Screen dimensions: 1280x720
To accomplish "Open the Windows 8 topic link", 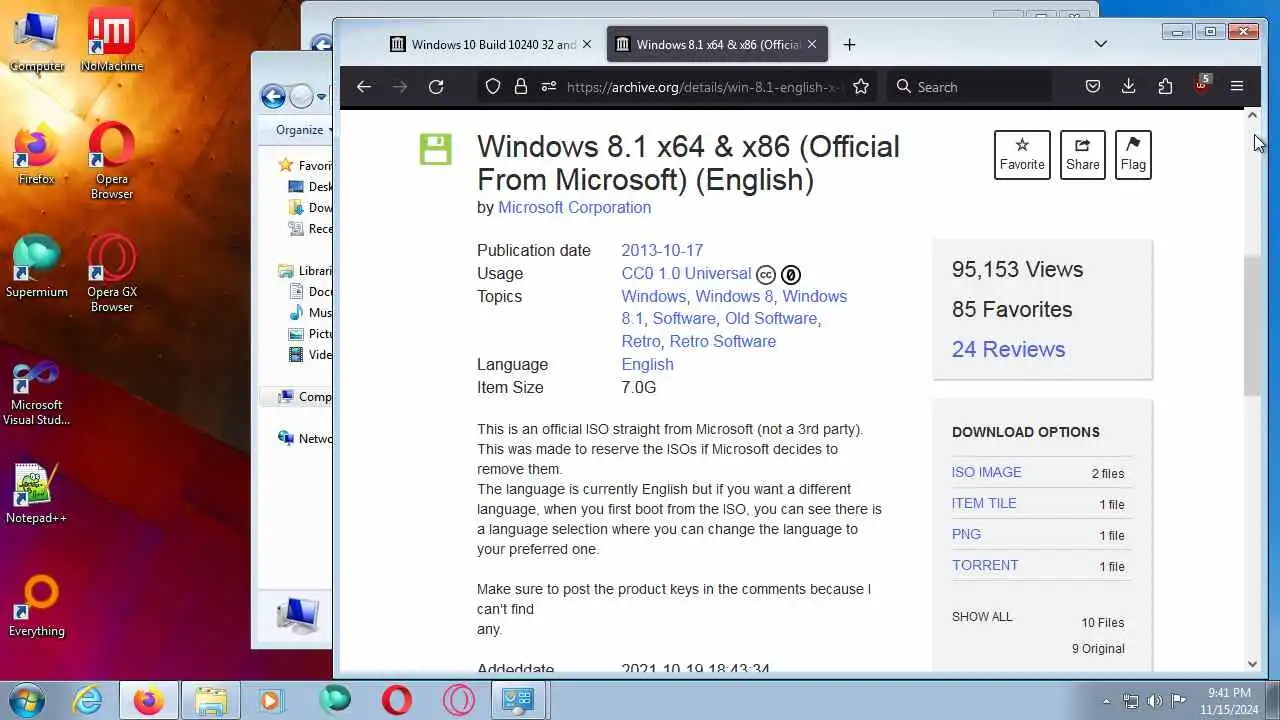I will (734, 296).
